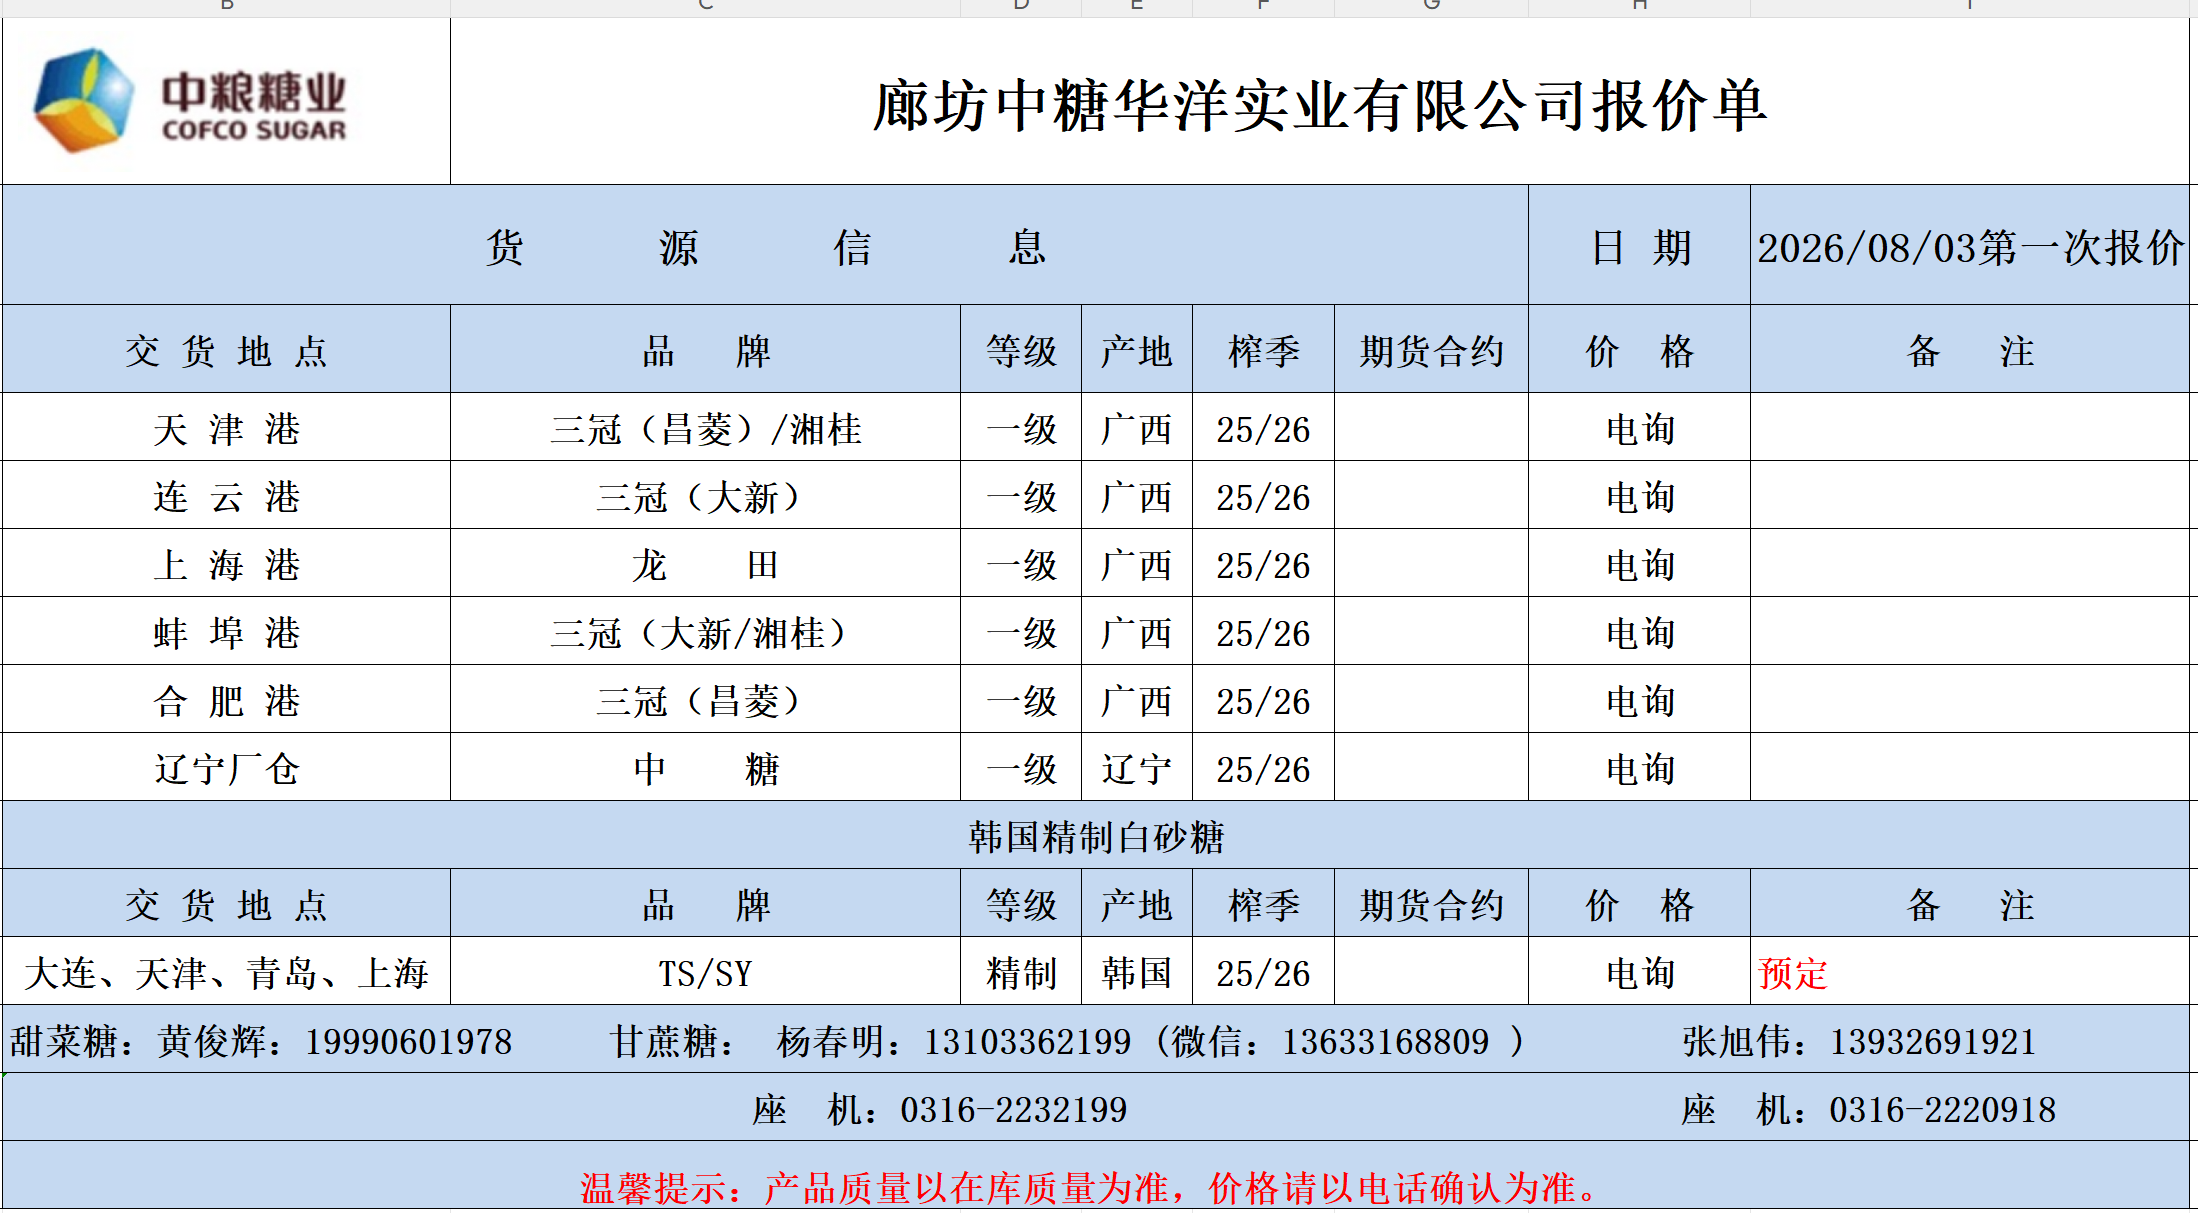Click the 25/26 season in 辽宁厂仓 row
This screenshot has height=1213, width=2198.
[x=1263, y=768]
